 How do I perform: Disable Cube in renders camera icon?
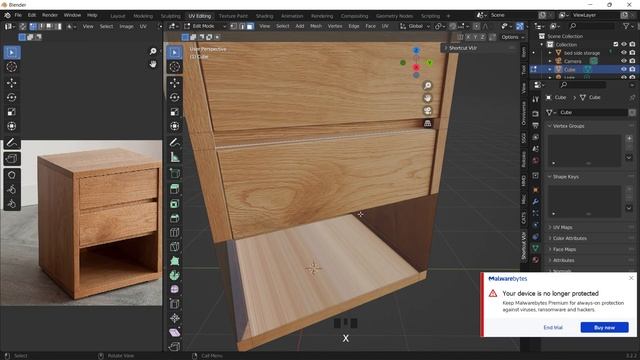coord(632,69)
